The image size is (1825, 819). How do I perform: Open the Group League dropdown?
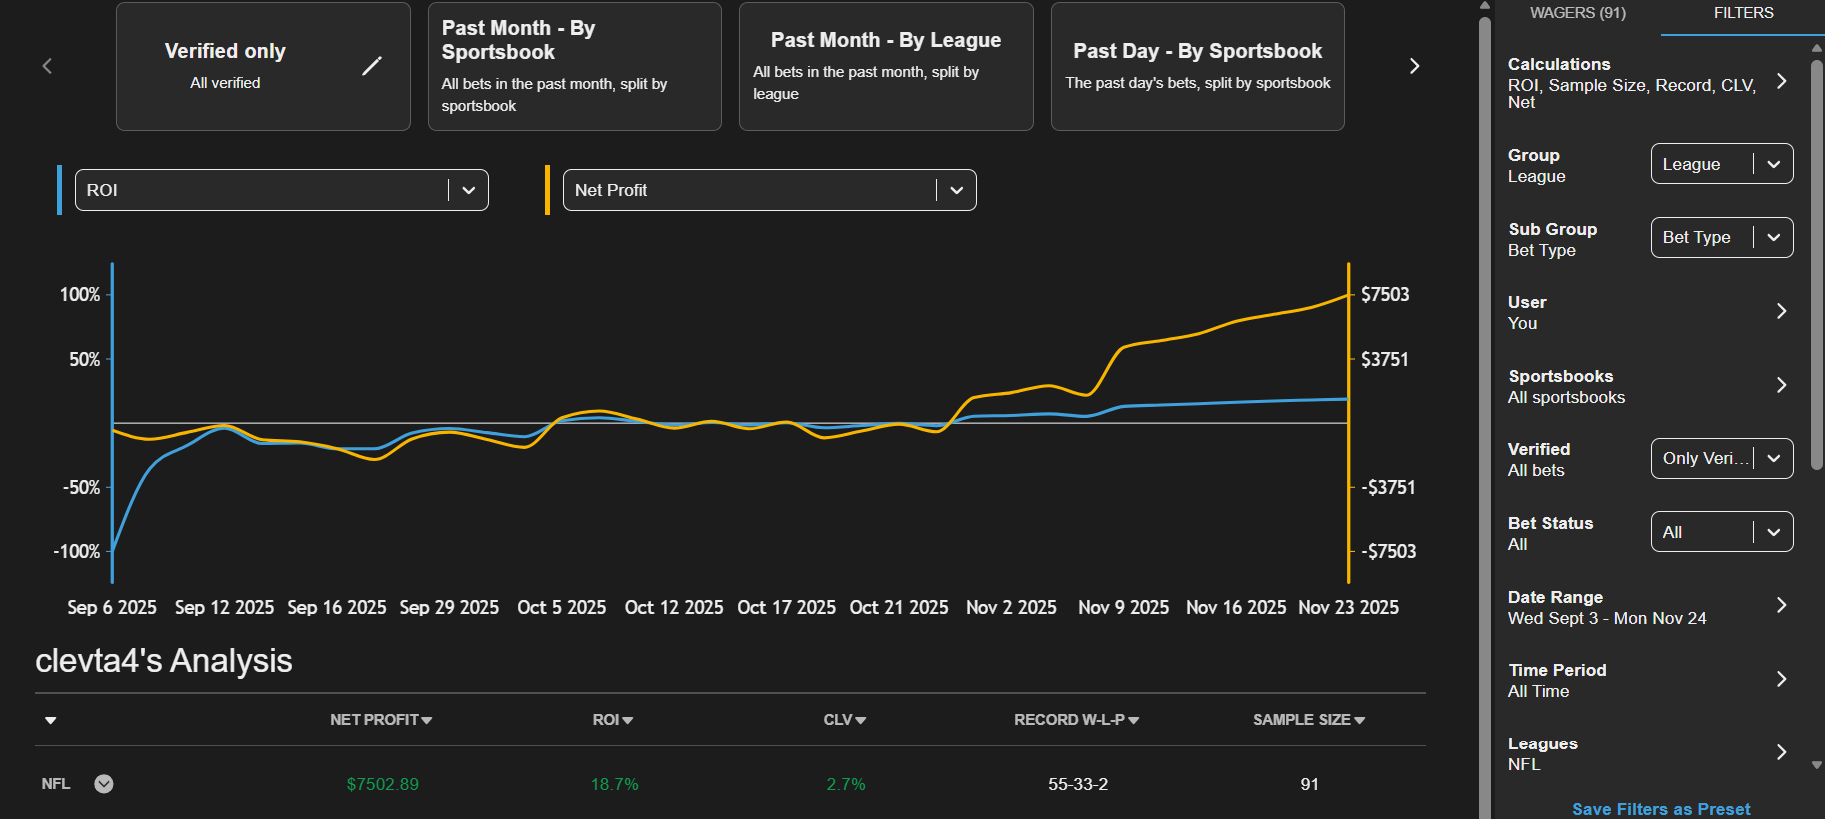coord(1721,164)
